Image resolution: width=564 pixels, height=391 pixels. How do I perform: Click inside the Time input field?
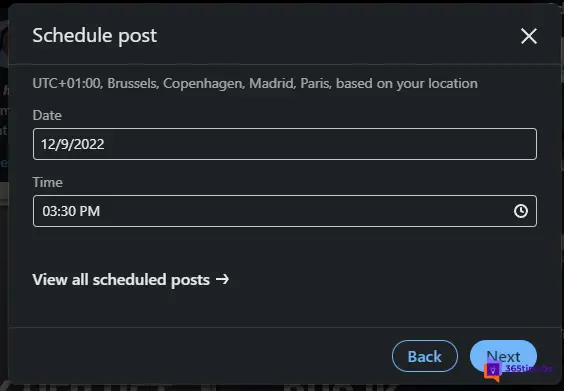tap(285, 211)
